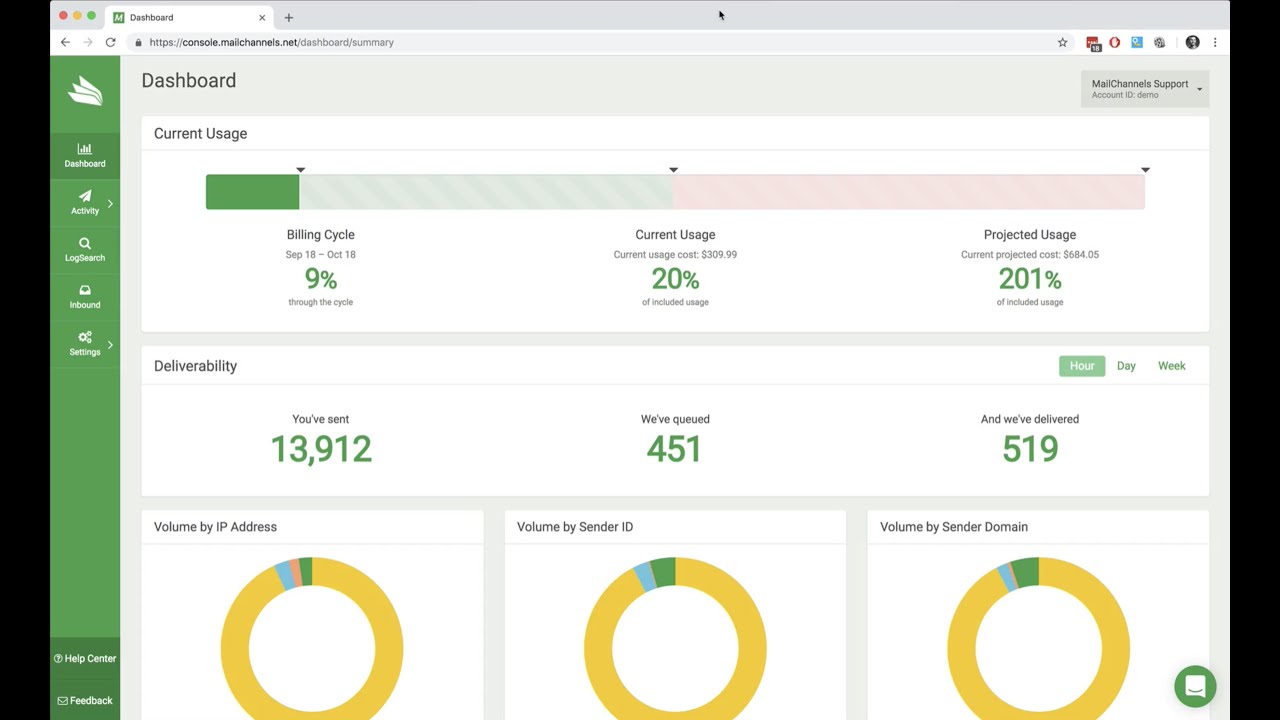Click the Volume by Sender ID heading
The image size is (1280, 720).
(575, 527)
